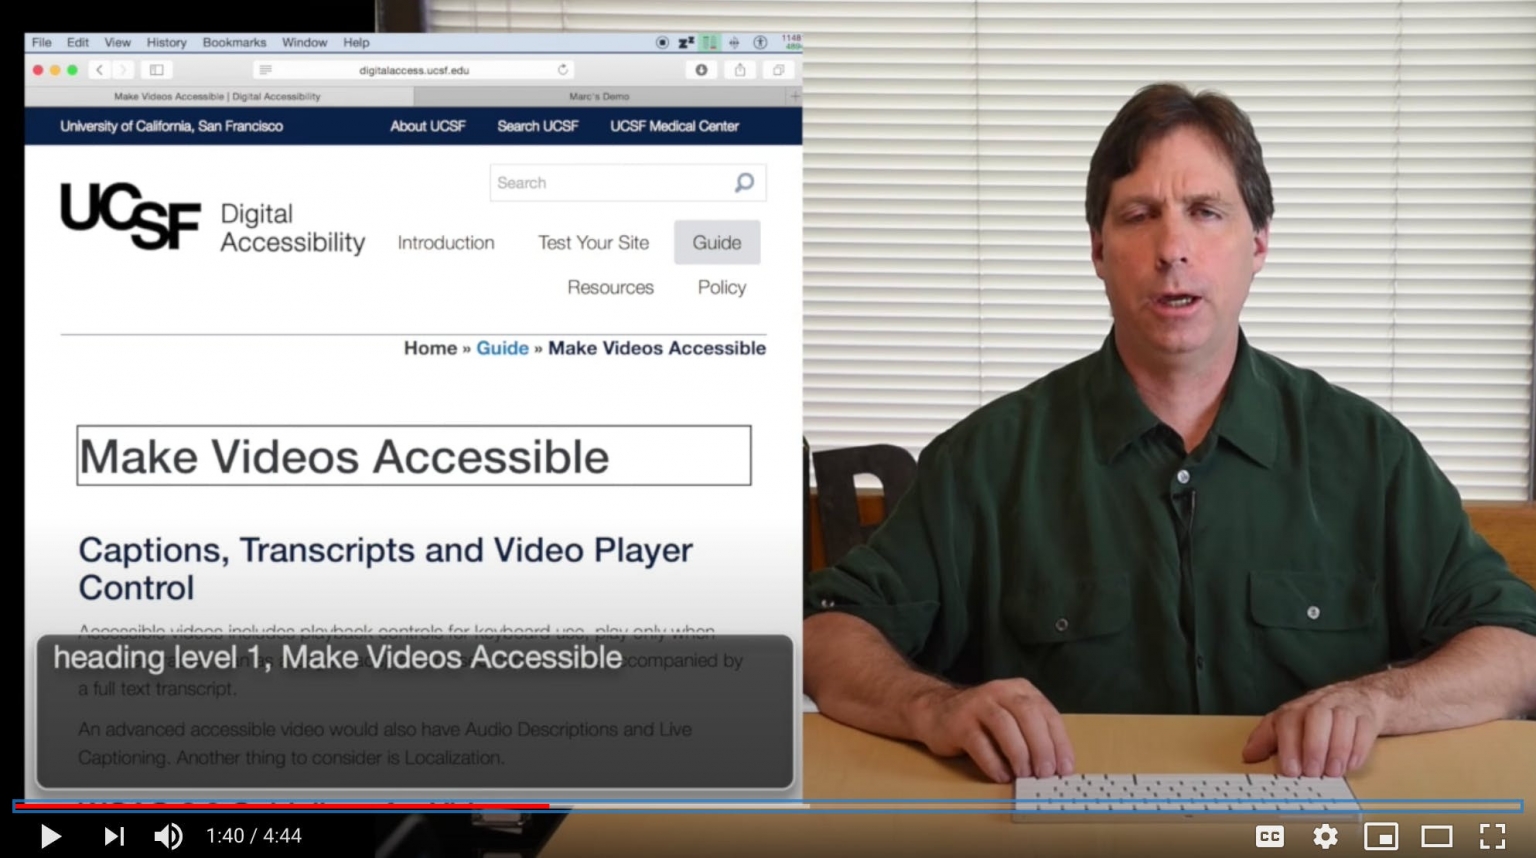Open the Guide breadcrumb link
Viewport: 1536px width, 858px height.
point(503,348)
